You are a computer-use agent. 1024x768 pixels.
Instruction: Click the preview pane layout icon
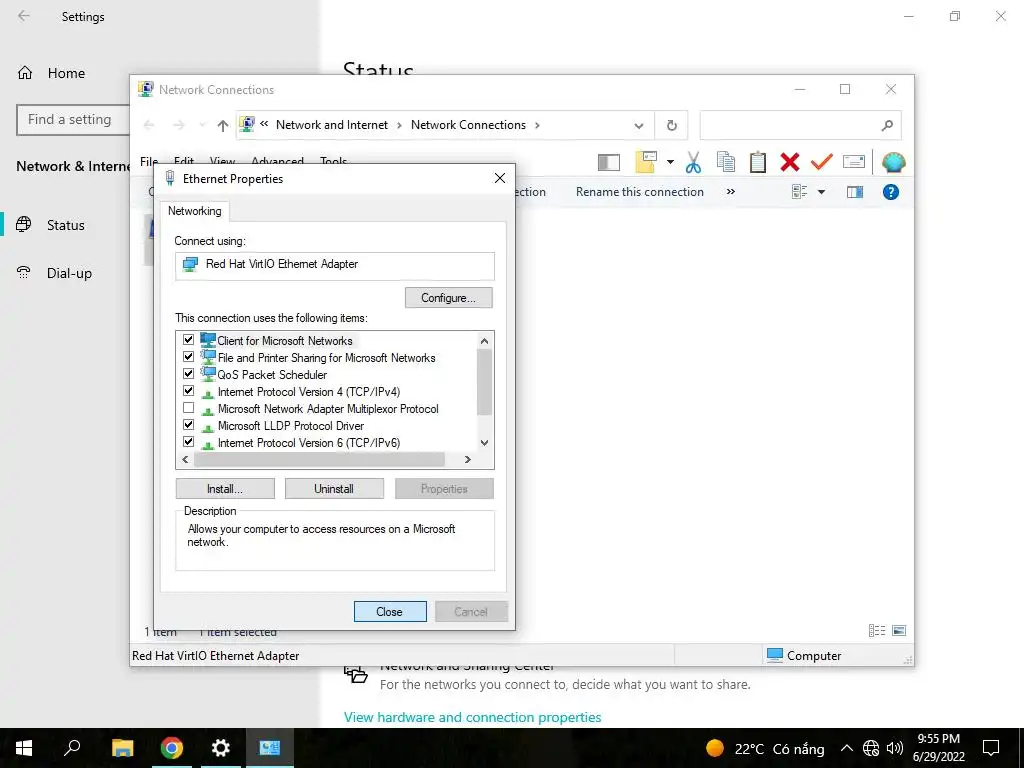[609, 162]
